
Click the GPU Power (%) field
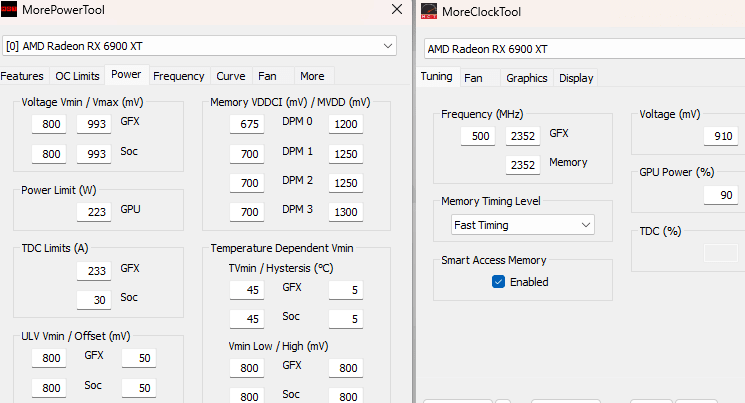721,195
